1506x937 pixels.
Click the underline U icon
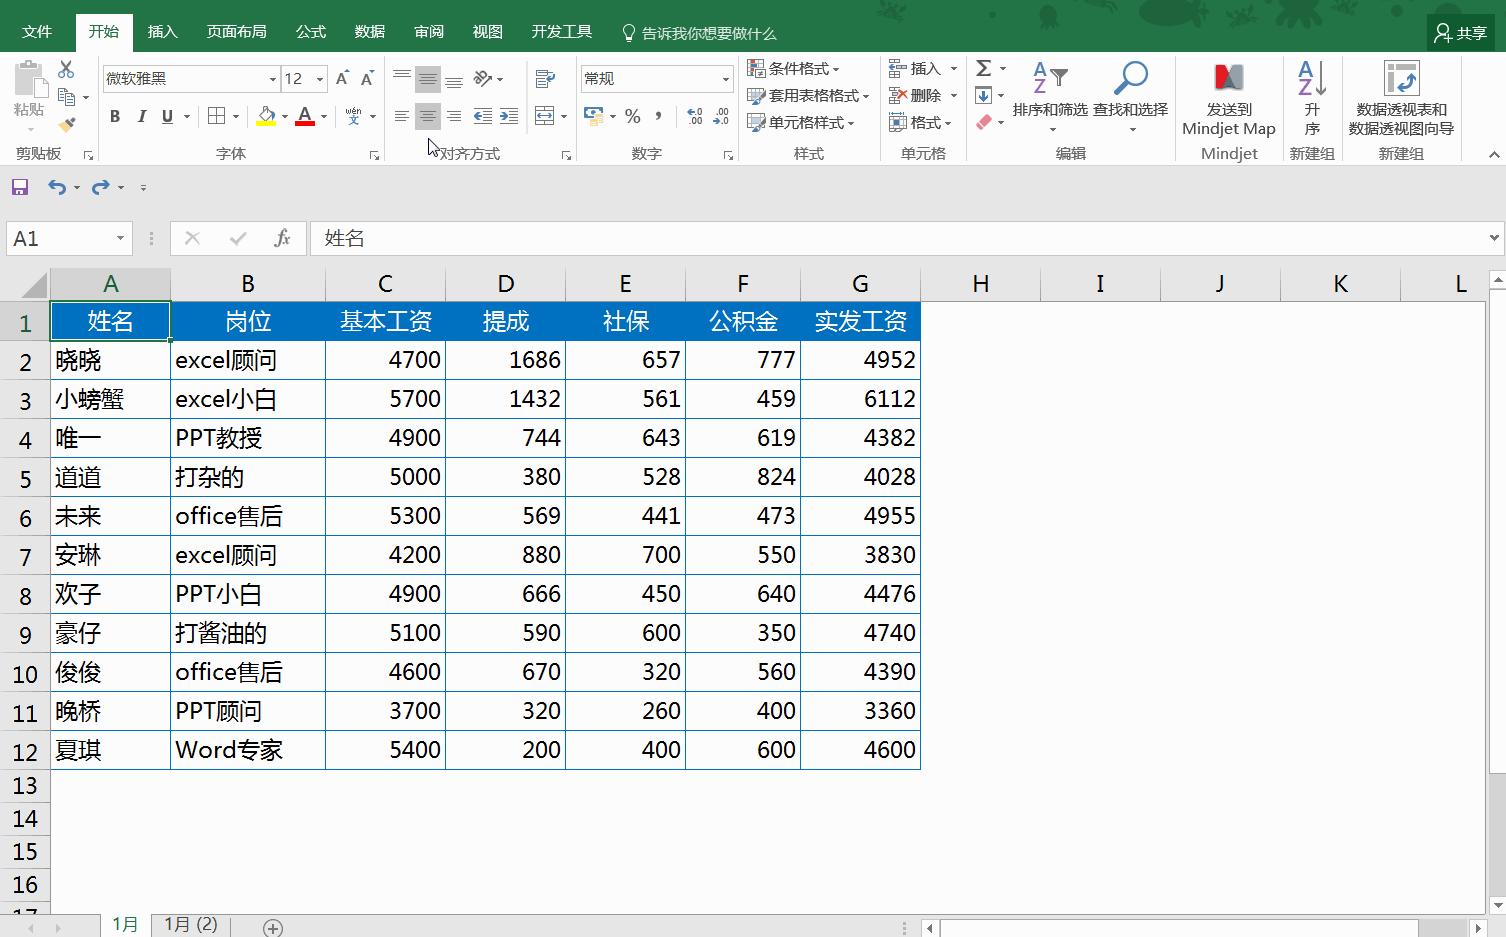coord(166,116)
